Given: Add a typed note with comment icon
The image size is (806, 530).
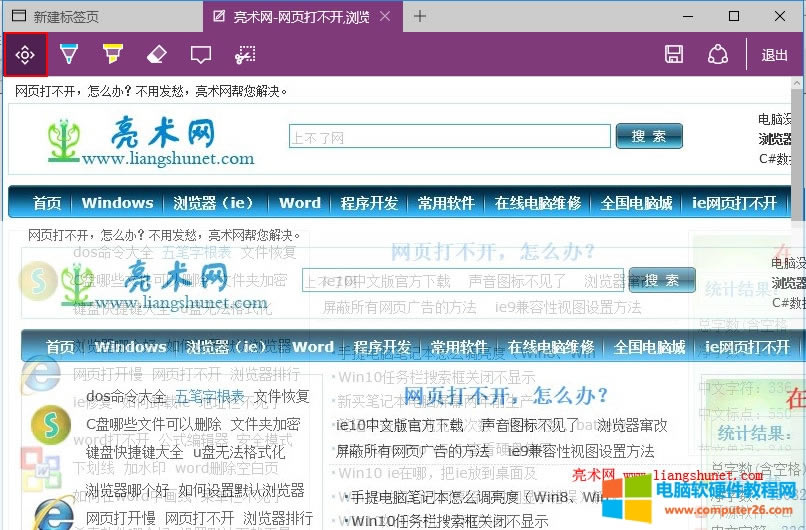Looking at the screenshot, I should [201, 54].
